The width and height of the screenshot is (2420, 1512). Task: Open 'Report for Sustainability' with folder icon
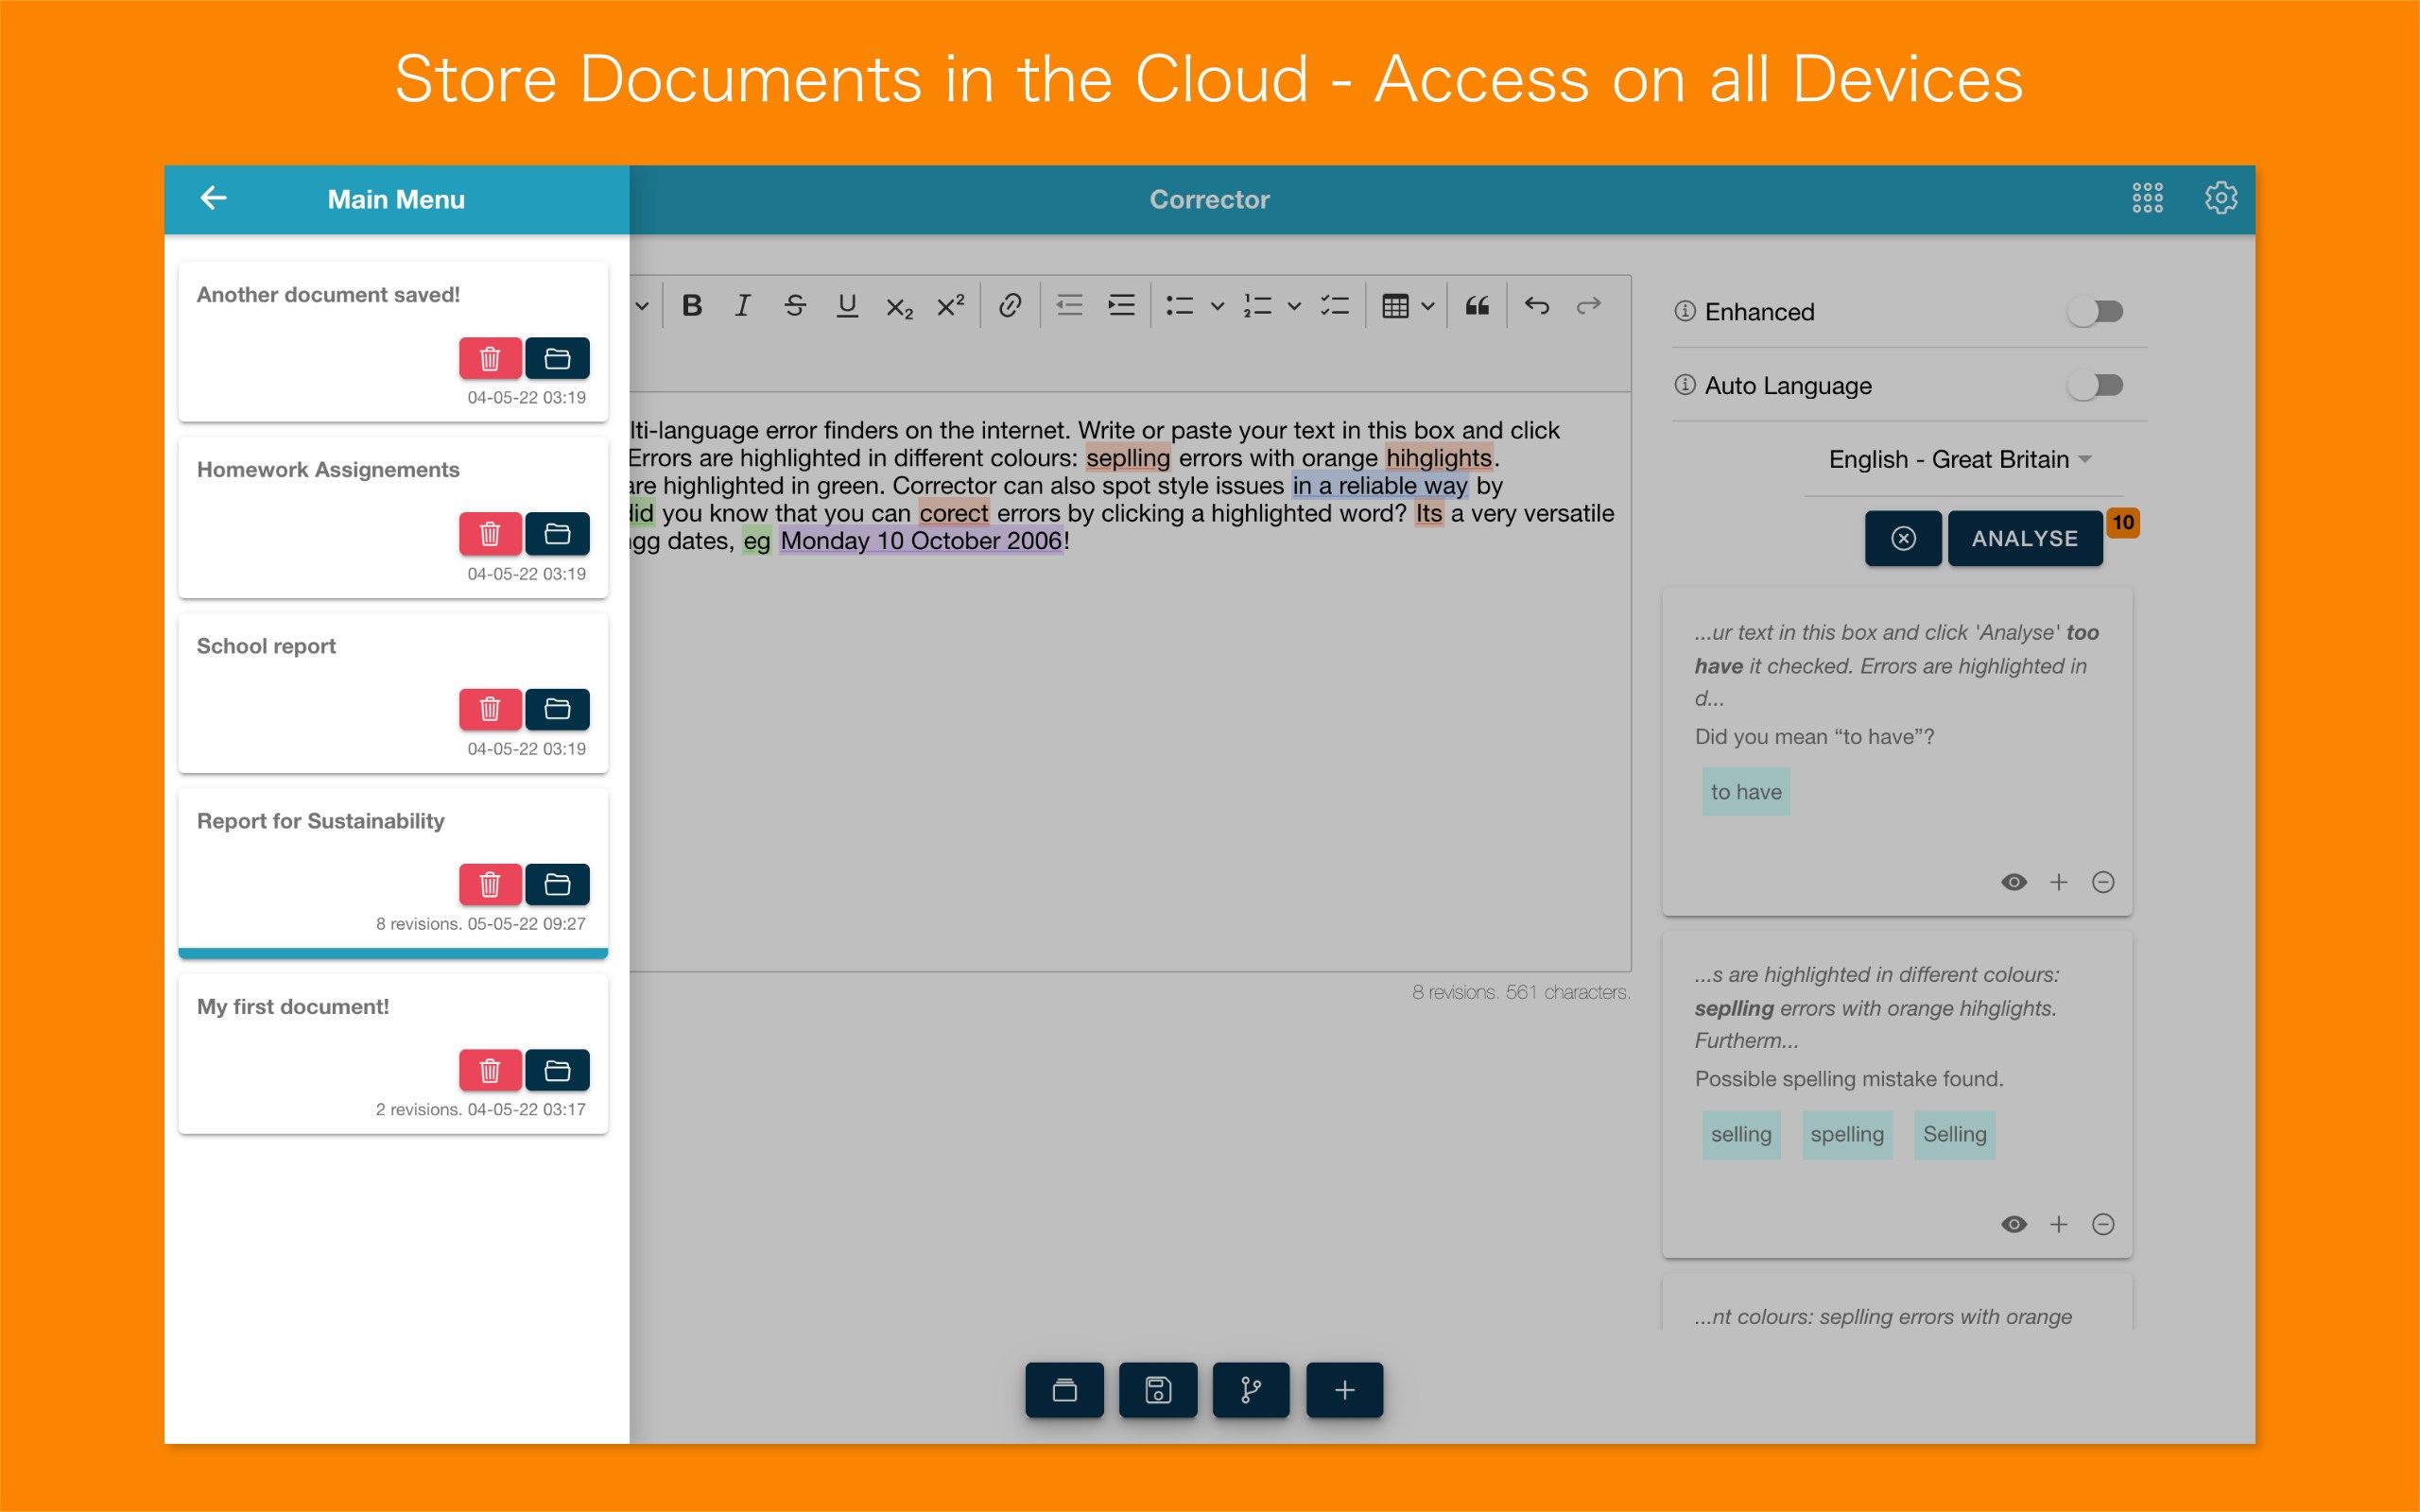pos(557,884)
